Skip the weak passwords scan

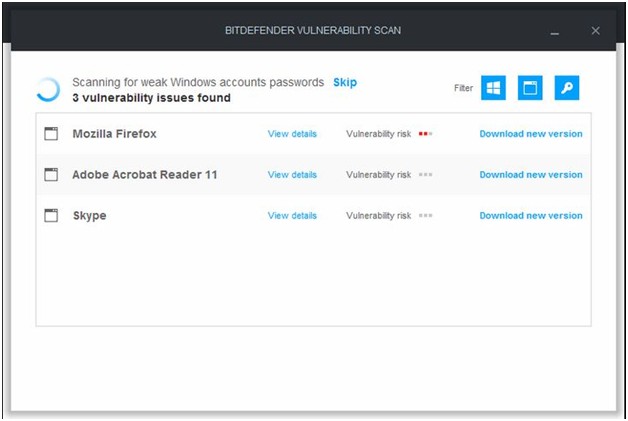point(345,83)
